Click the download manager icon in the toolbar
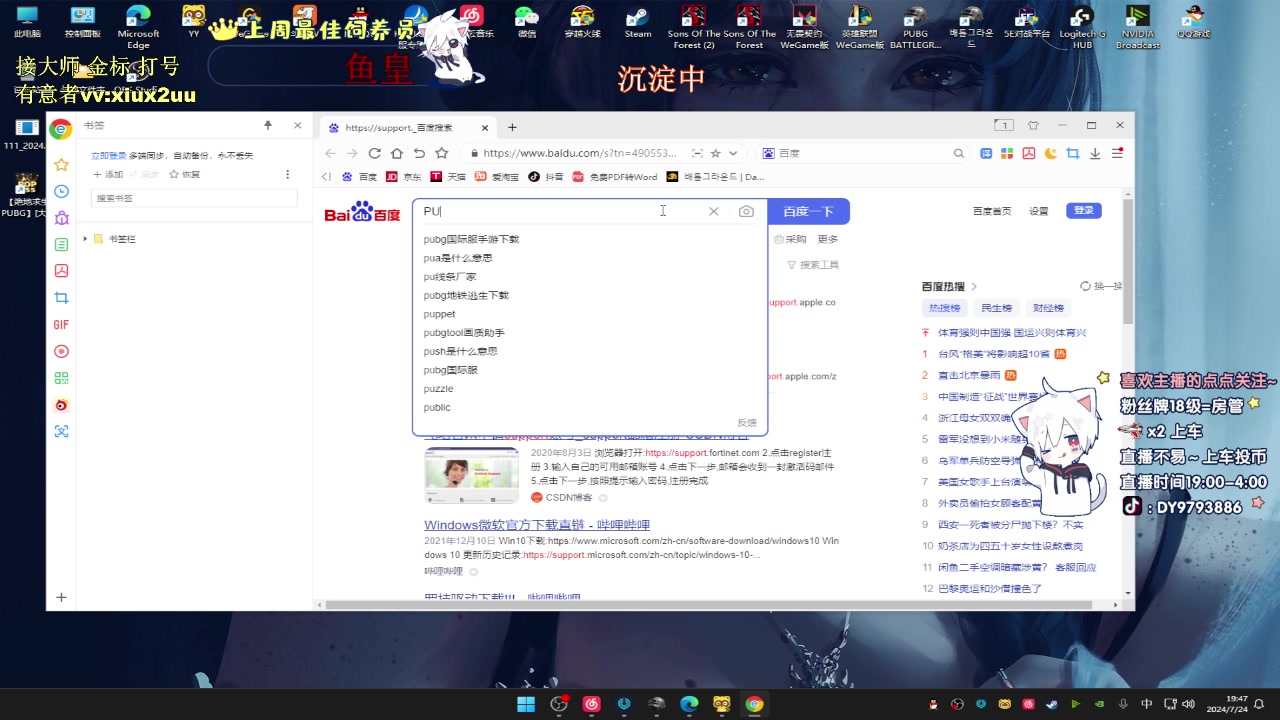This screenshot has width=1280, height=720. 1094,153
